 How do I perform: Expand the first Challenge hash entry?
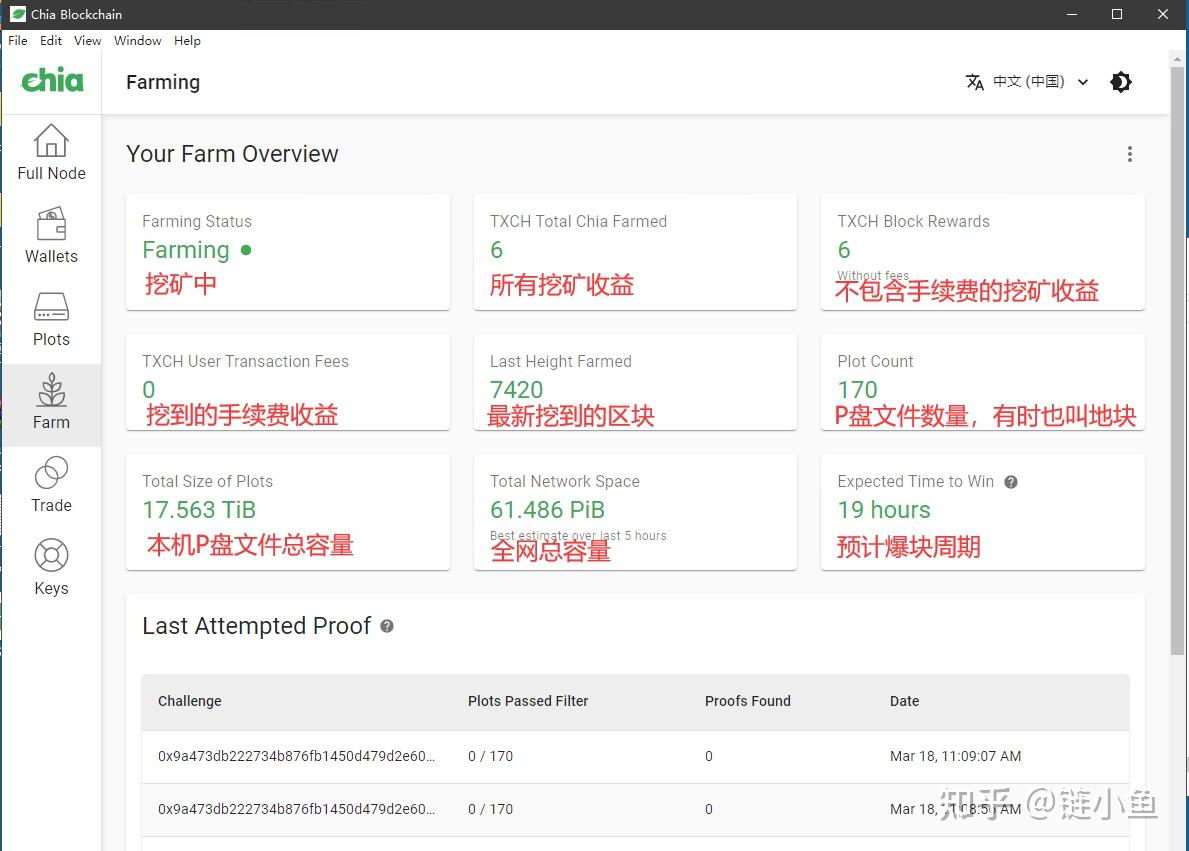point(295,757)
